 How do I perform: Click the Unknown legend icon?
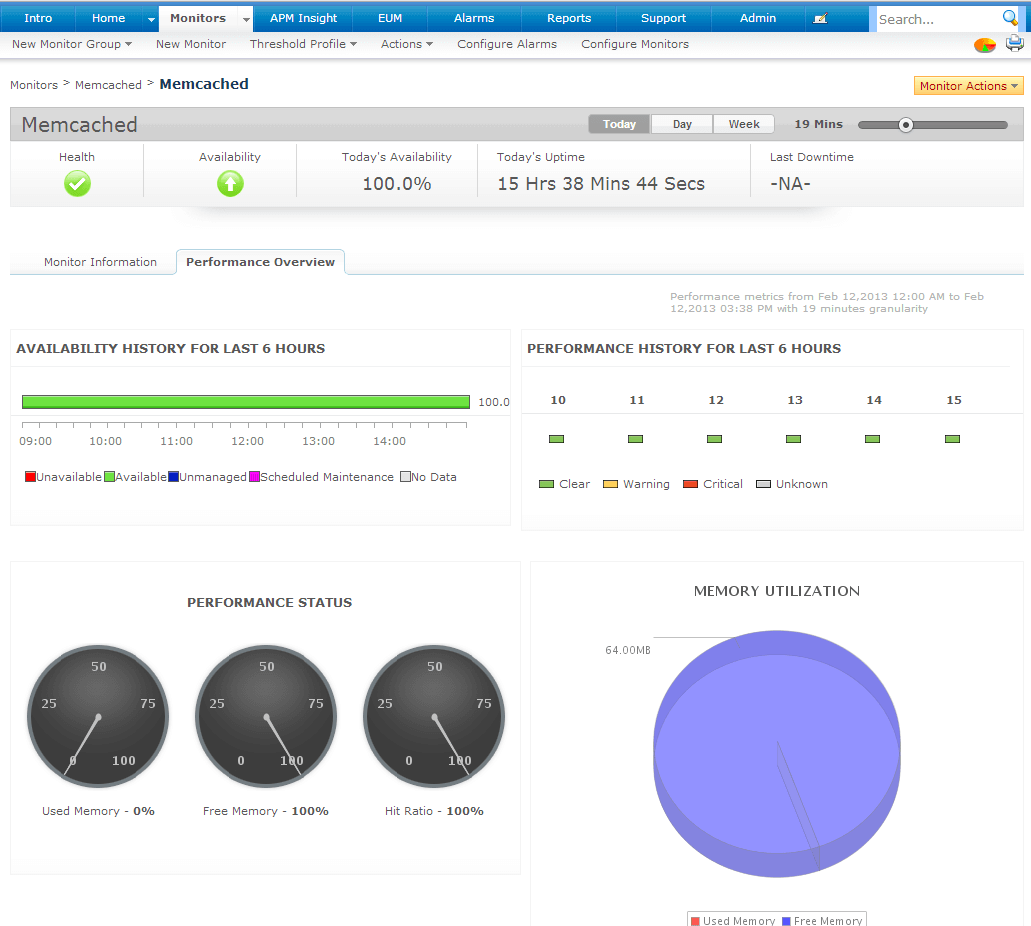763,484
